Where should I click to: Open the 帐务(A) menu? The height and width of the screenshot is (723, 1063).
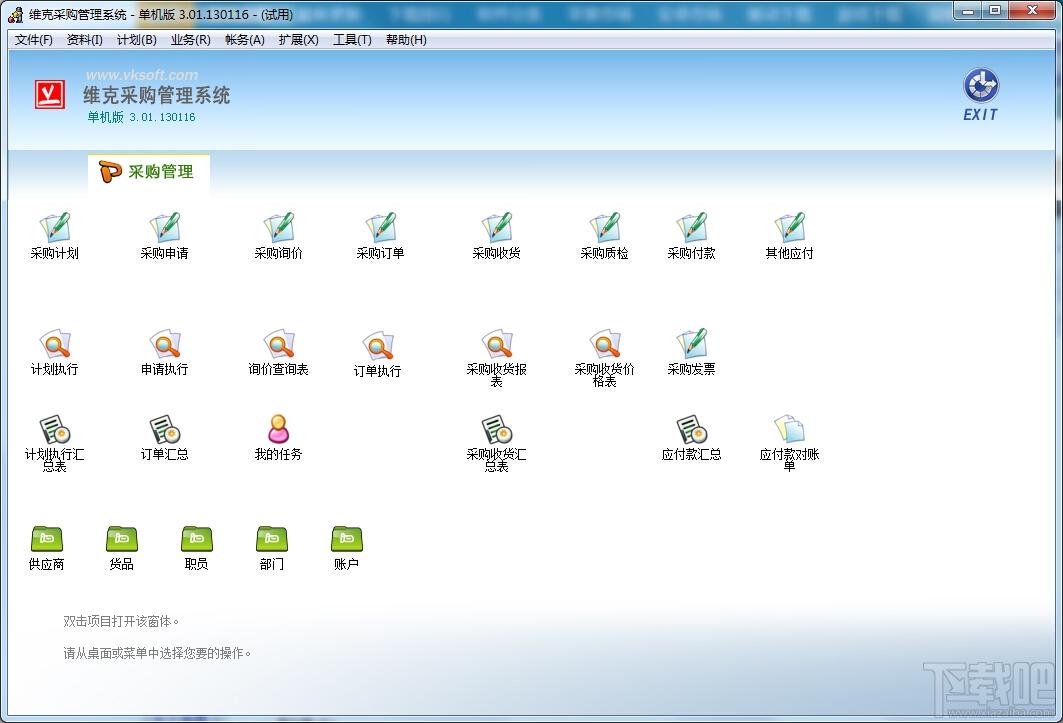coord(245,40)
